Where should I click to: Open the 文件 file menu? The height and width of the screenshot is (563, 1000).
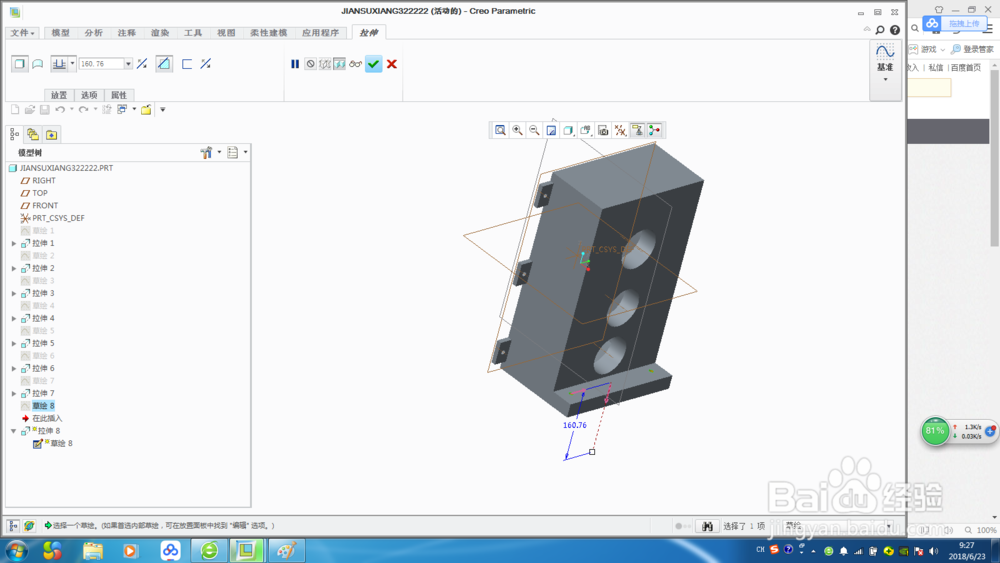click(x=22, y=33)
